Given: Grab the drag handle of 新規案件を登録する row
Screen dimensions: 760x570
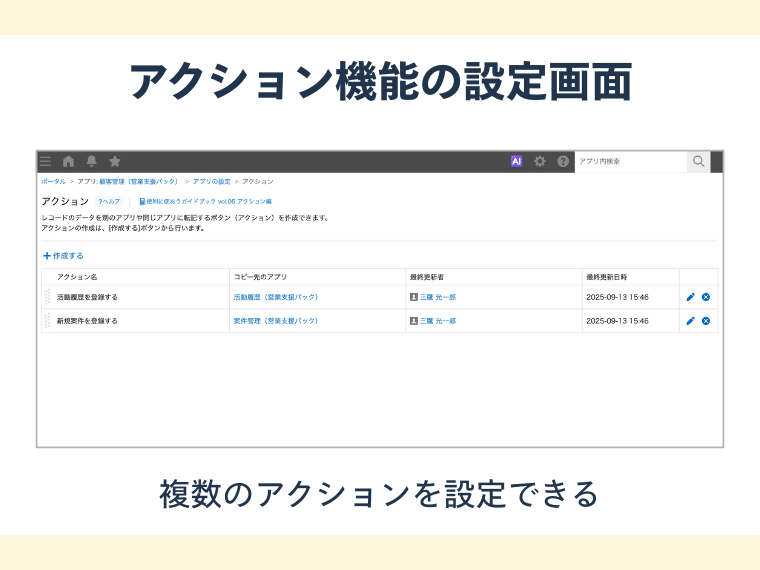Looking at the screenshot, I should click(x=47, y=321).
